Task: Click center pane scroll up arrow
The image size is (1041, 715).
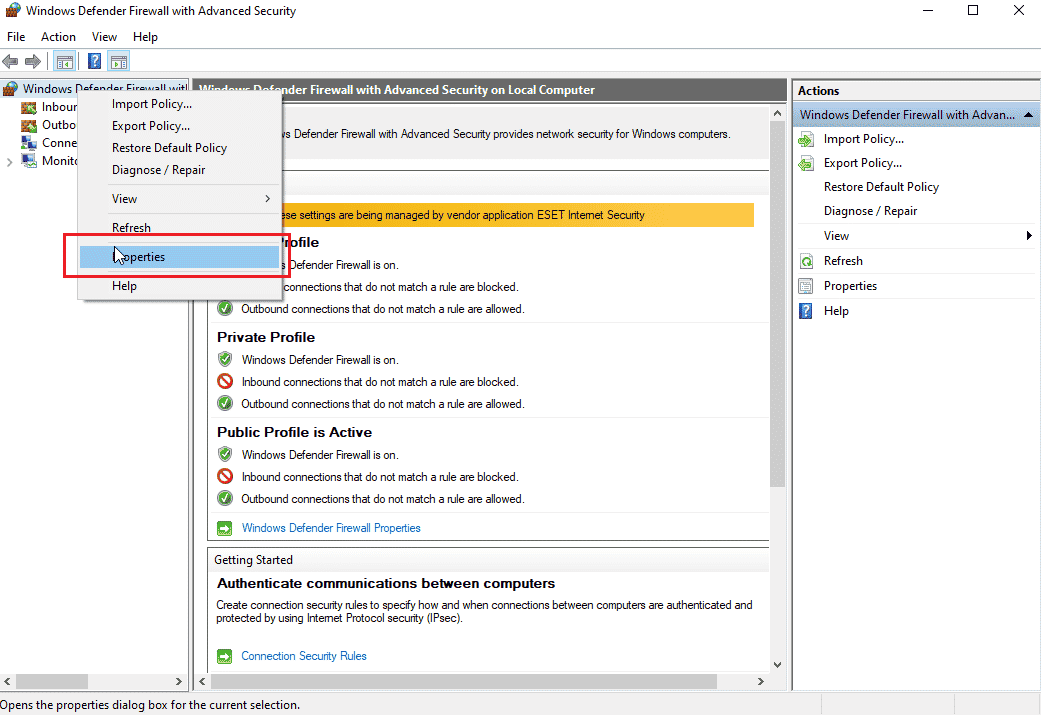Action: pos(777,114)
